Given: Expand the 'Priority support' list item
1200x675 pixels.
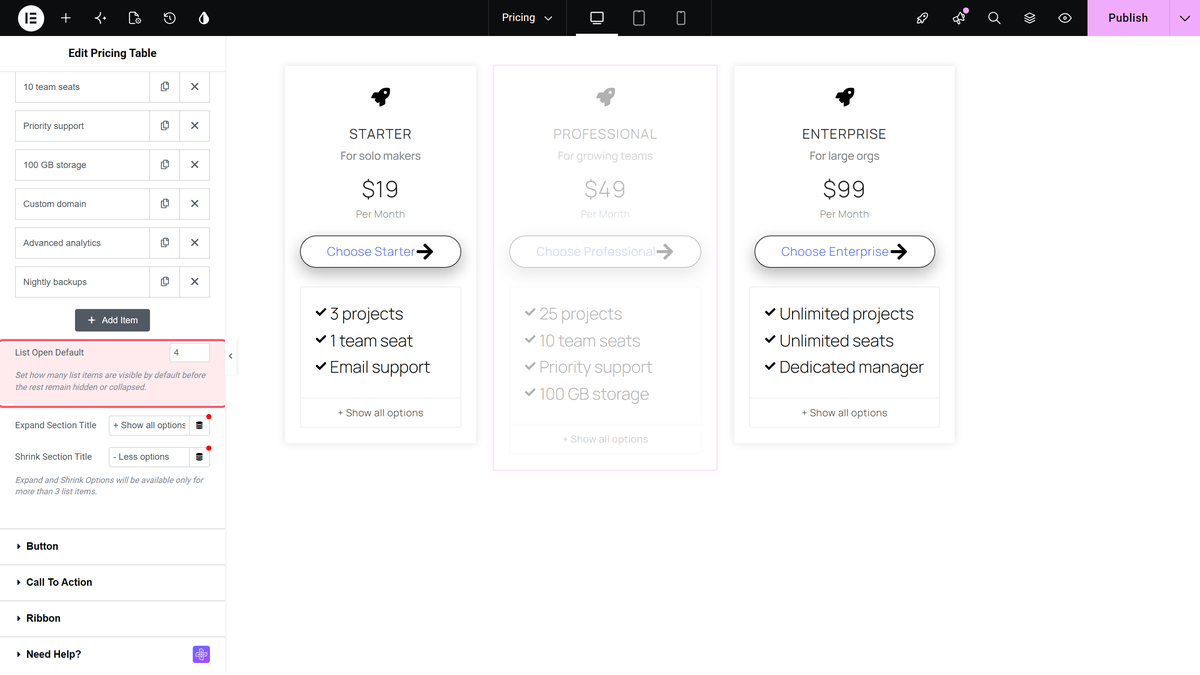Looking at the screenshot, I should click(x=82, y=126).
